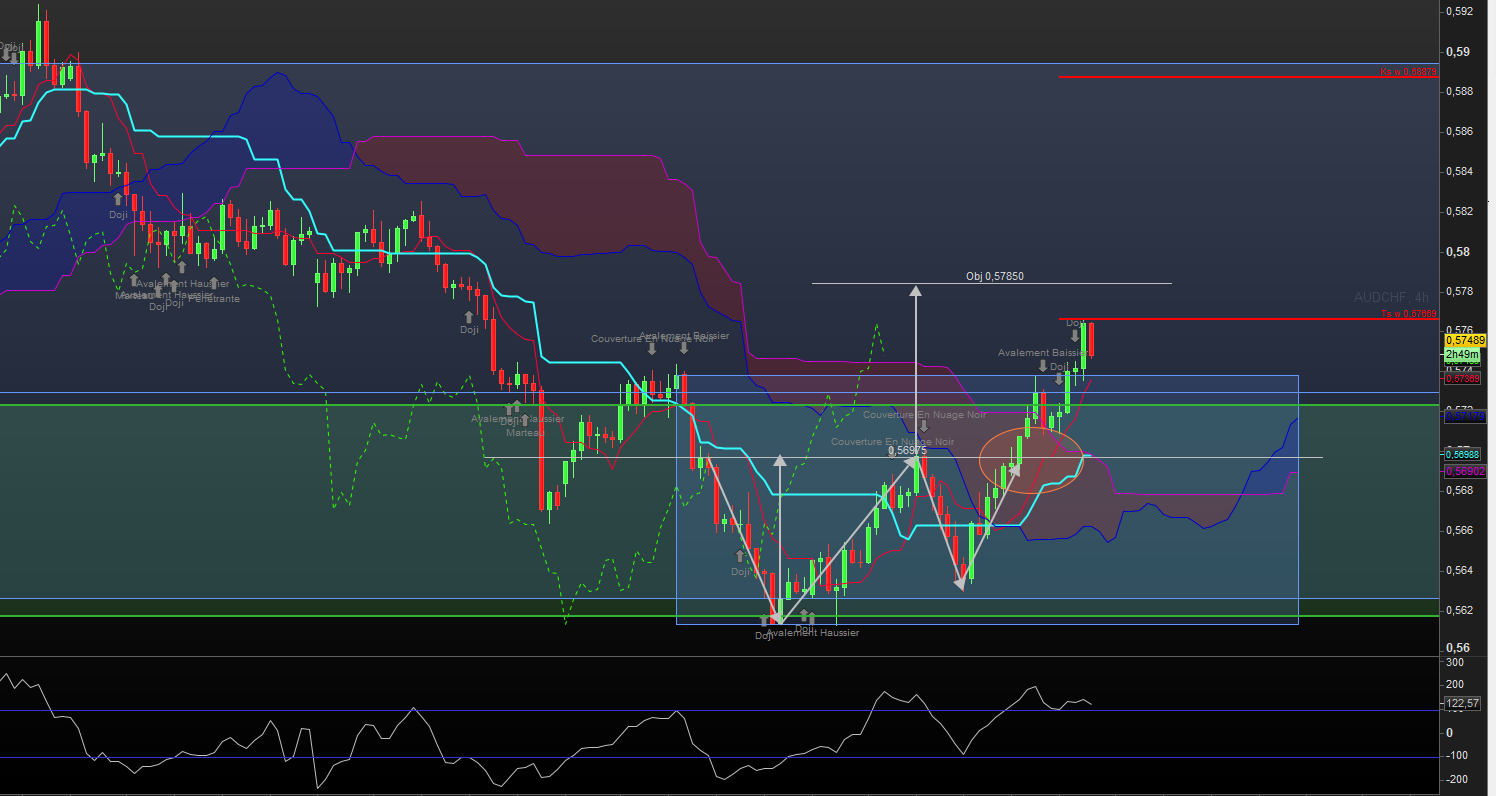1496x796 pixels.
Task: Click the large up arrowhead touching the Obj line
Action: coord(915,291)
